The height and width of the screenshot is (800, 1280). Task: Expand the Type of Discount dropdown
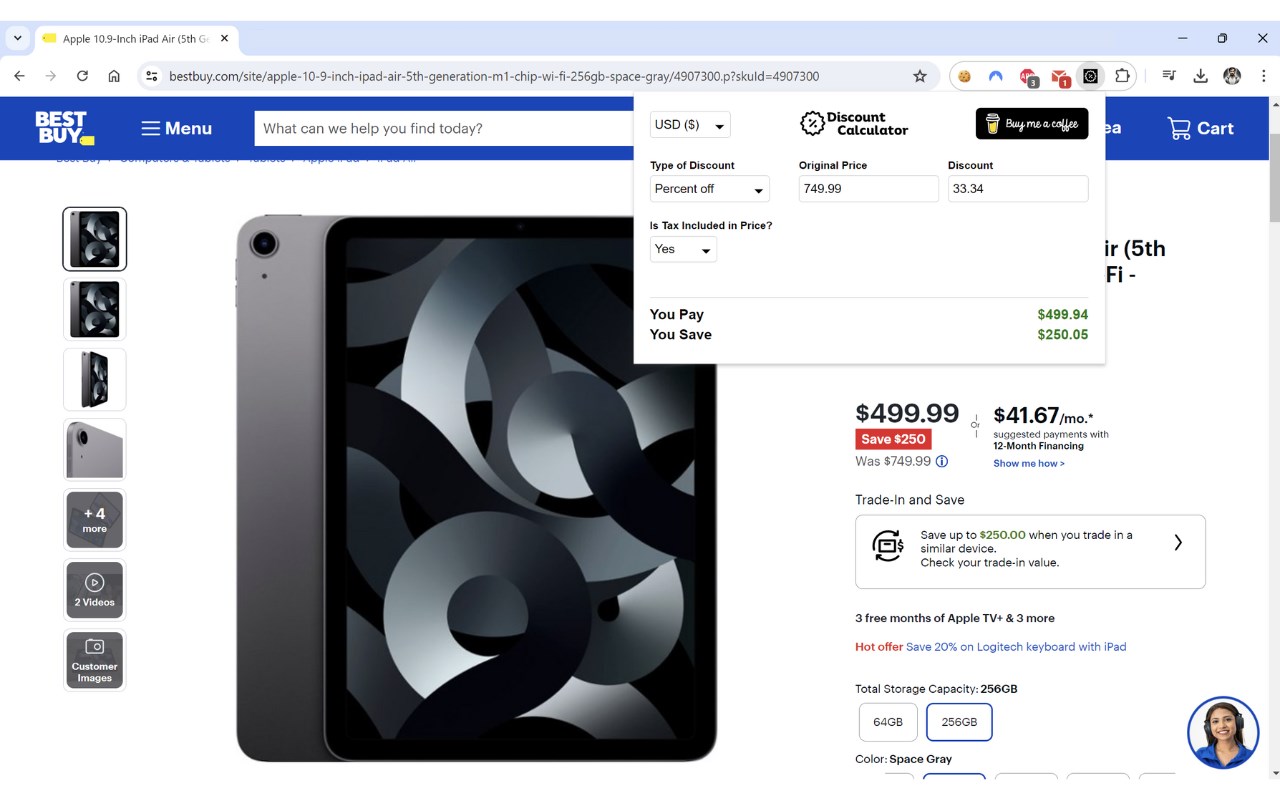coord(709,189)
